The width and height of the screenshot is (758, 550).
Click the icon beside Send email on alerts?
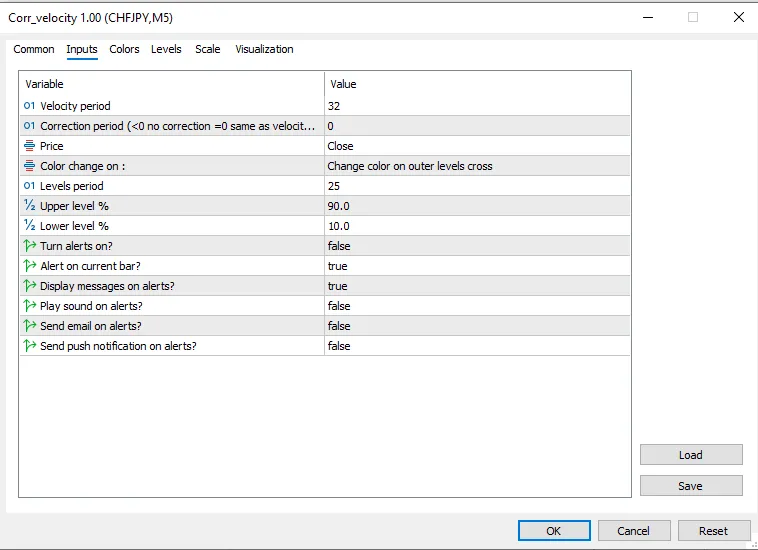pyautogui.click(x=29, y=326)
